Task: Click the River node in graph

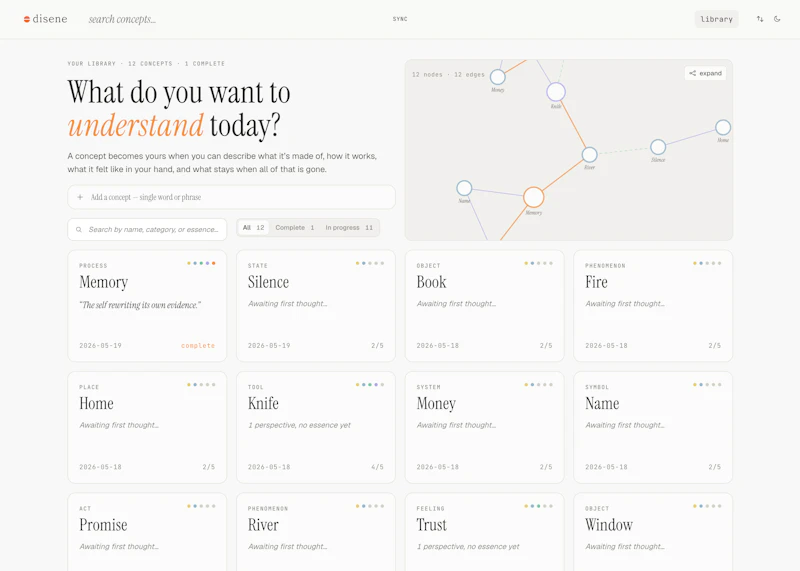Action: tap(589, 155)
